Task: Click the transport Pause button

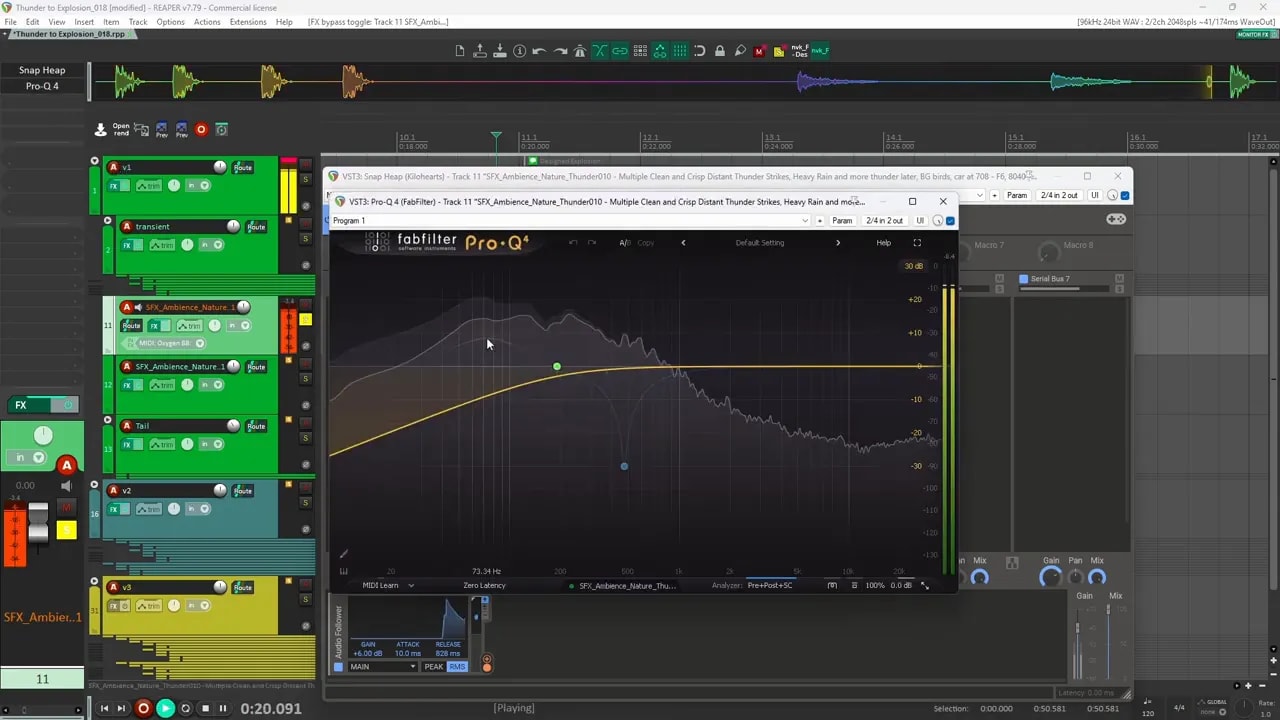Action: pyautogui.click(x=223, y=708)
